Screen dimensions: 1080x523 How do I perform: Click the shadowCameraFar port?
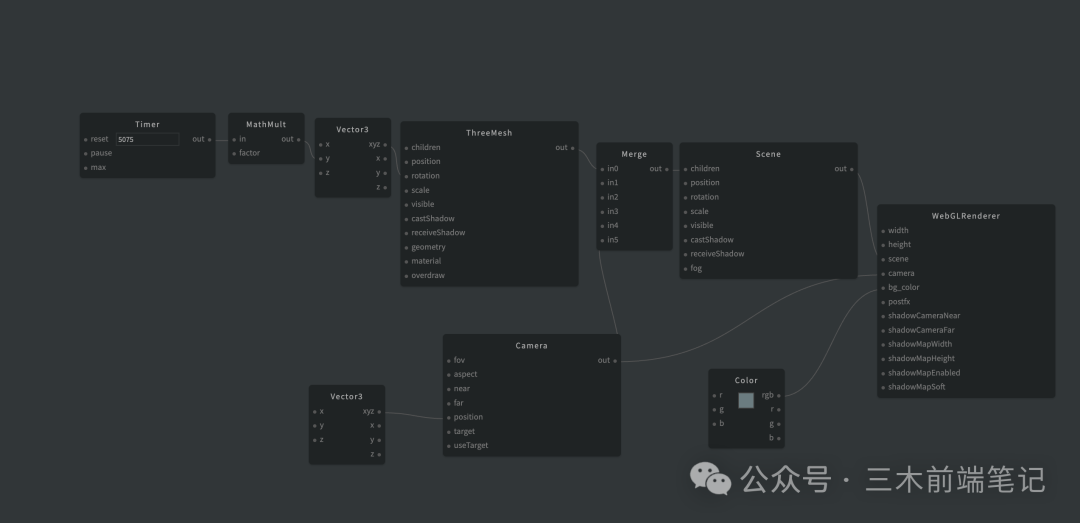(x=883, y=331)
